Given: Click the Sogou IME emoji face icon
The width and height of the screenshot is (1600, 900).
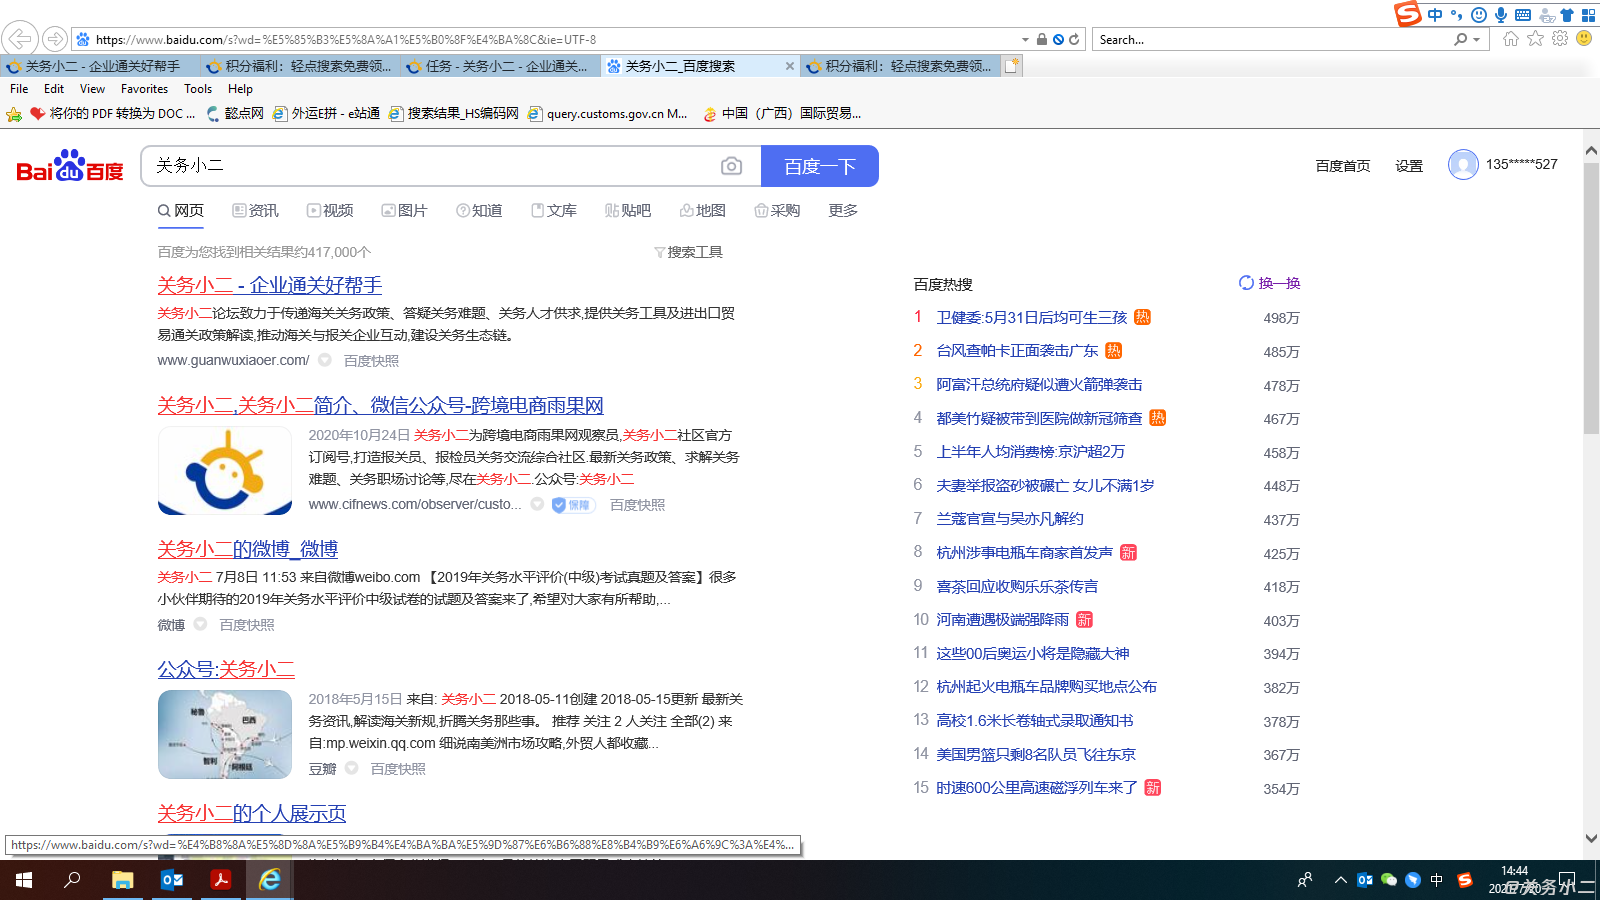Looking at the screenshot, I should pos(1479,15).
